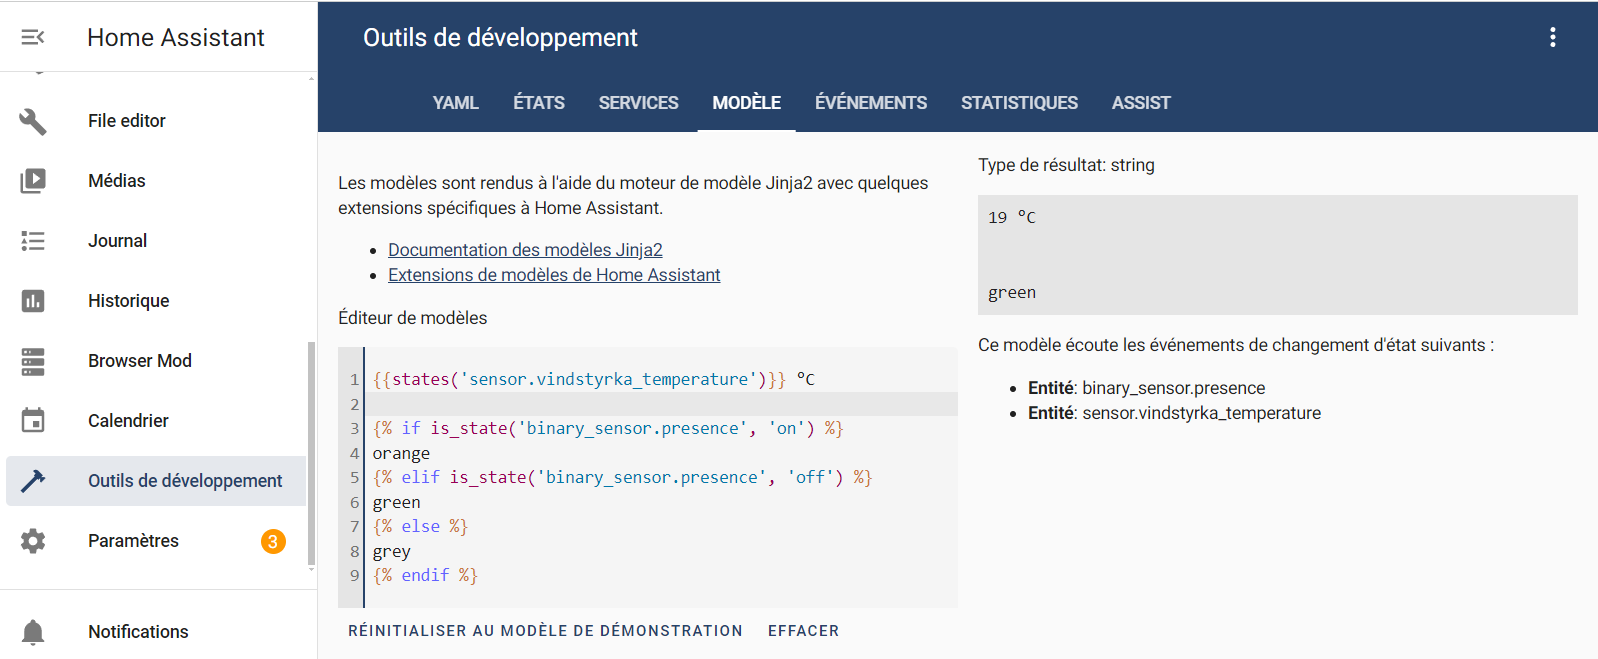Open Paramètres in sidebar
This screenshot has width=1598, height=659.
pyautogui.click(x=156, y=541)
